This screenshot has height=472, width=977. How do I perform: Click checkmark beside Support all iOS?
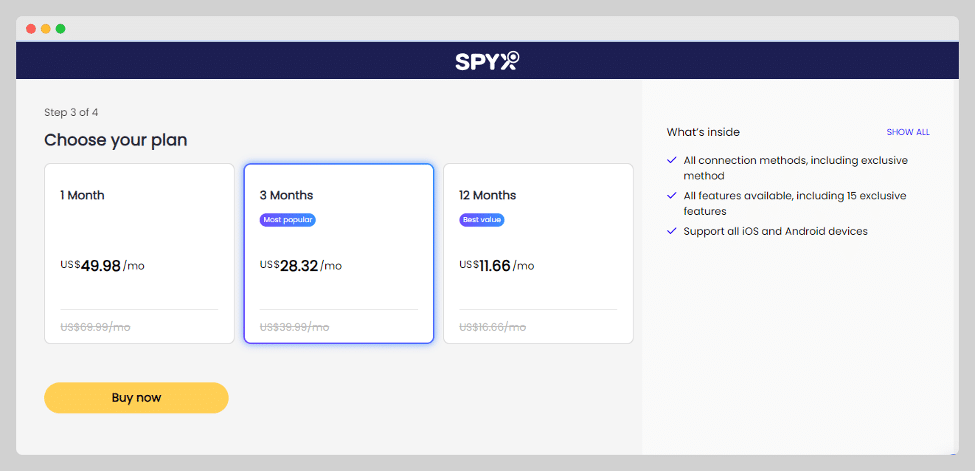click(x=672, y=231)
